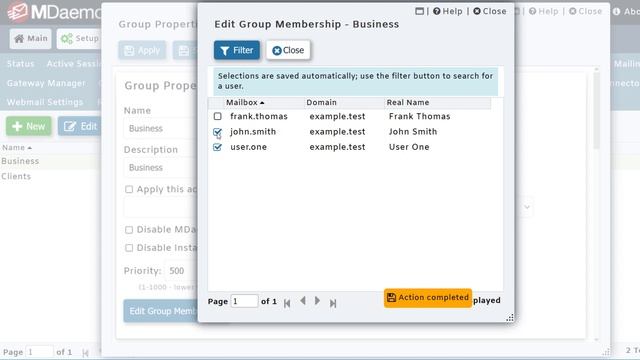Click Close in Group Properties header
The image size is (640, 360).
586,11
